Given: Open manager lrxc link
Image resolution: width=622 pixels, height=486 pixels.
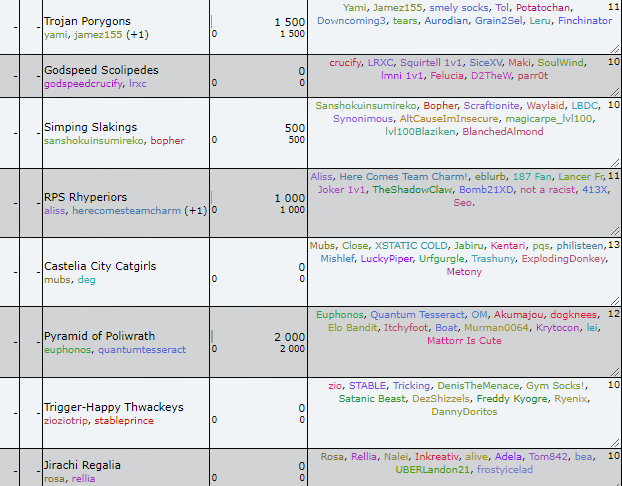Looking at the screenshot, I should pos(138,84).
